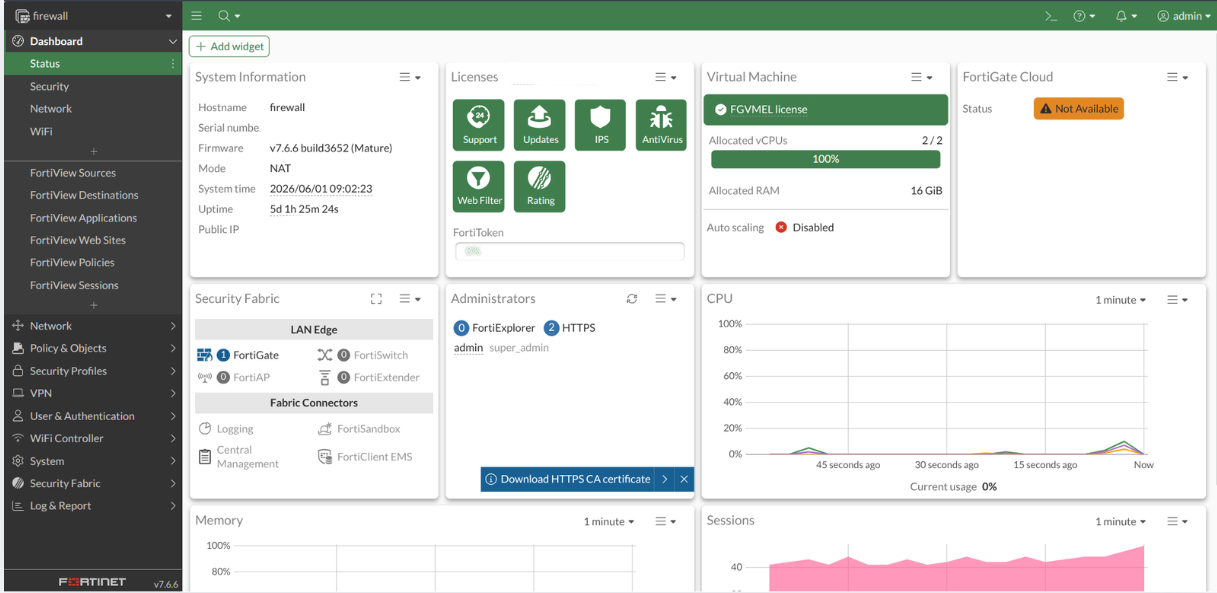Click the Not Available status button

click(1079, 108)
